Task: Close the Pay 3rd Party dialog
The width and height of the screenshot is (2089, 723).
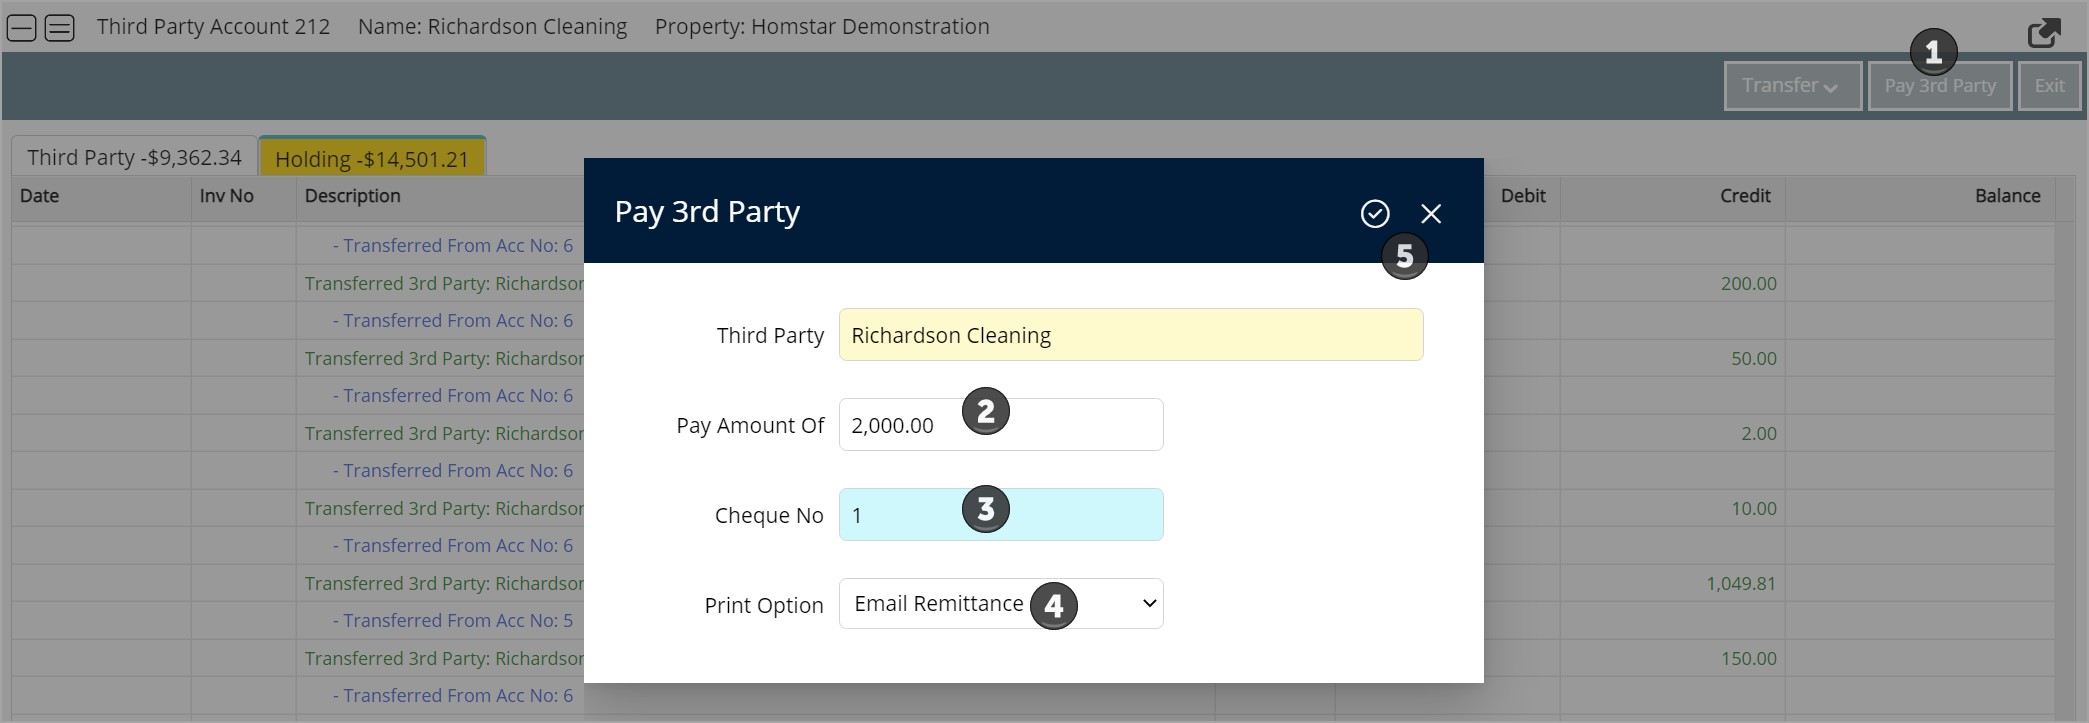Action: tap(1431, 213)
